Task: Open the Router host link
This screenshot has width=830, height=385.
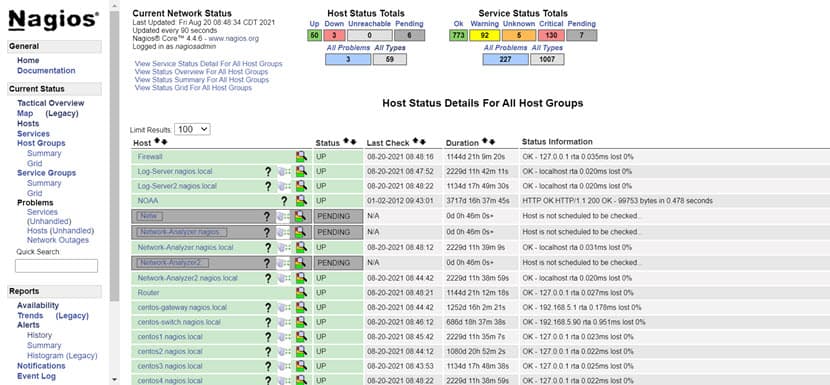Action: [148, 293]
